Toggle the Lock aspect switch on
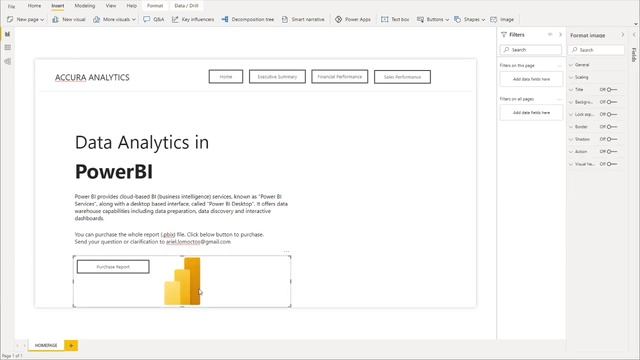 coord(611,114)
